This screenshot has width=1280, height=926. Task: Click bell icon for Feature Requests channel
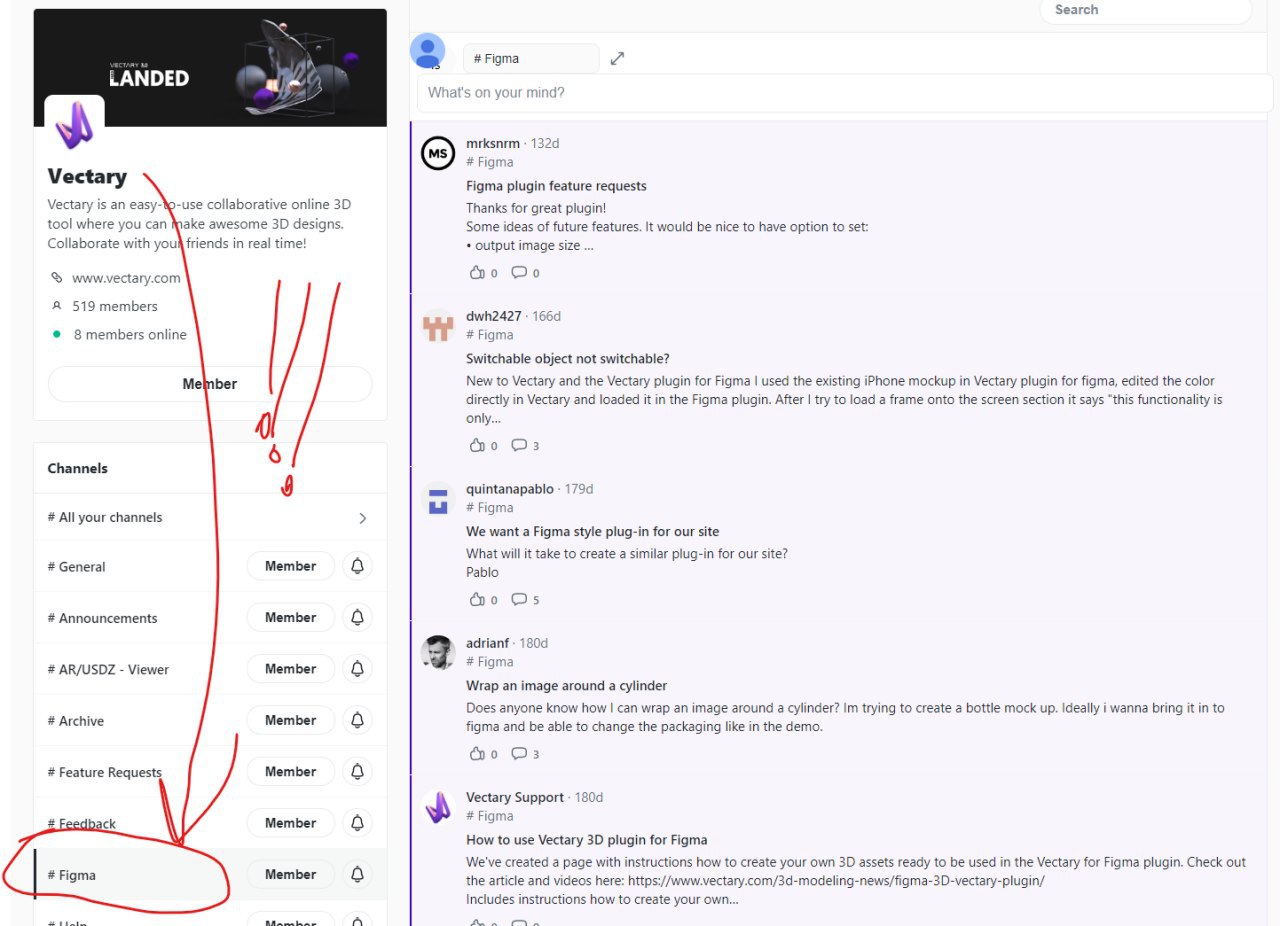[357, 771]
